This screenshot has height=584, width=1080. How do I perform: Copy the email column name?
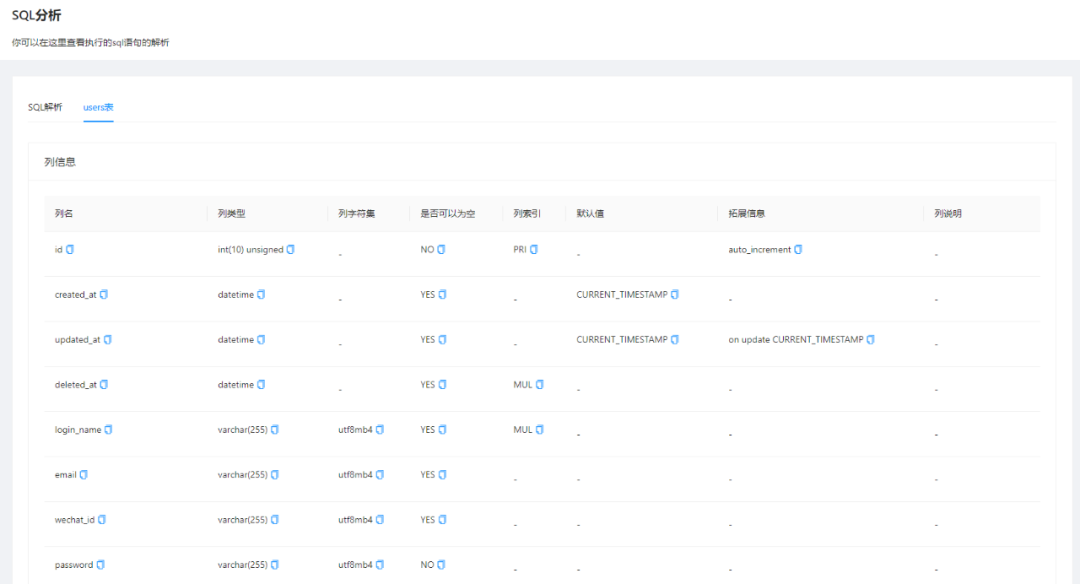point(83,474)
